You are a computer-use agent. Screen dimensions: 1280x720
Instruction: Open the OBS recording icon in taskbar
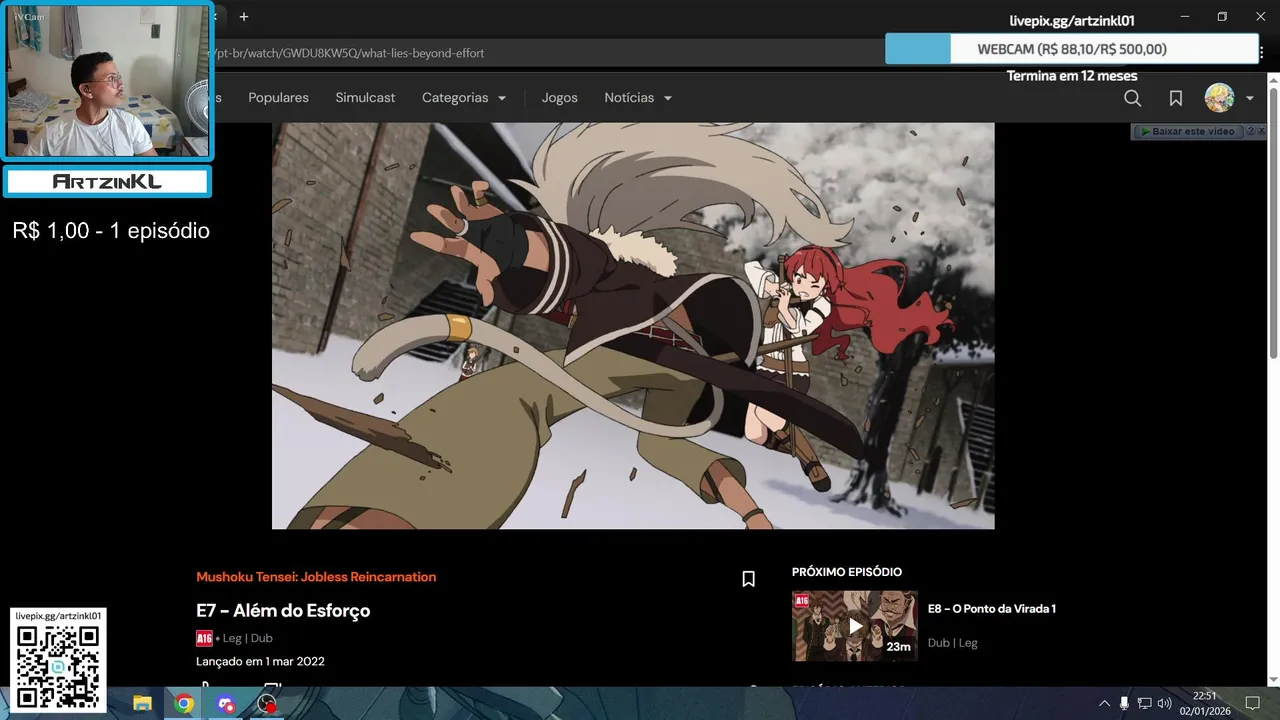click(x=267, y=704)
